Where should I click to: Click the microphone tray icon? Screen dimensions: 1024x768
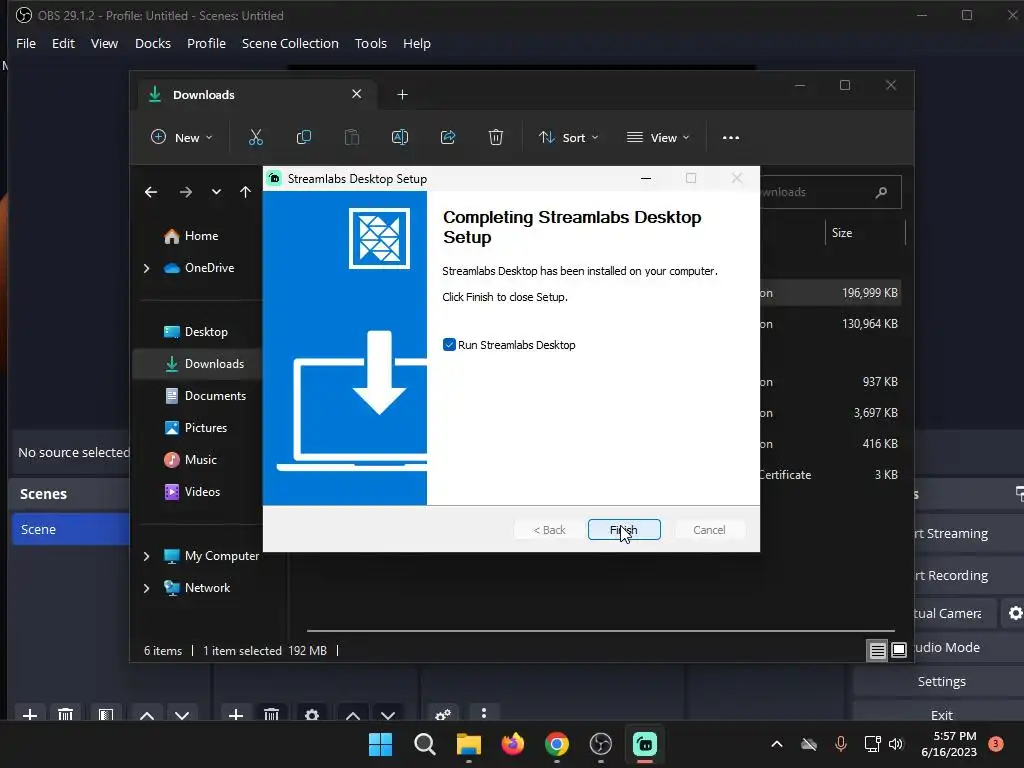(840, 744)
